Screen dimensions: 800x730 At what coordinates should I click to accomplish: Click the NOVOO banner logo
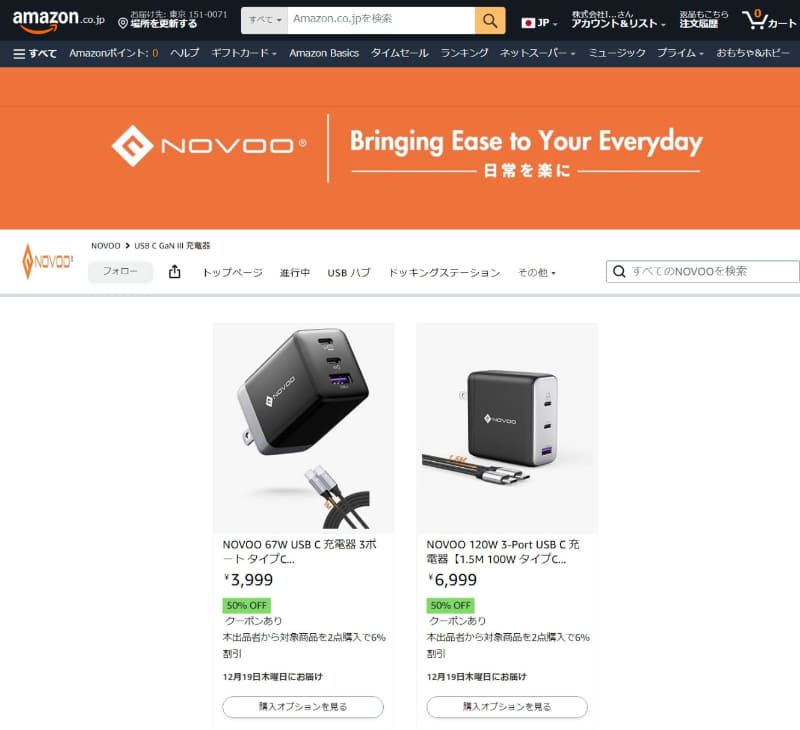click(209, 146)
